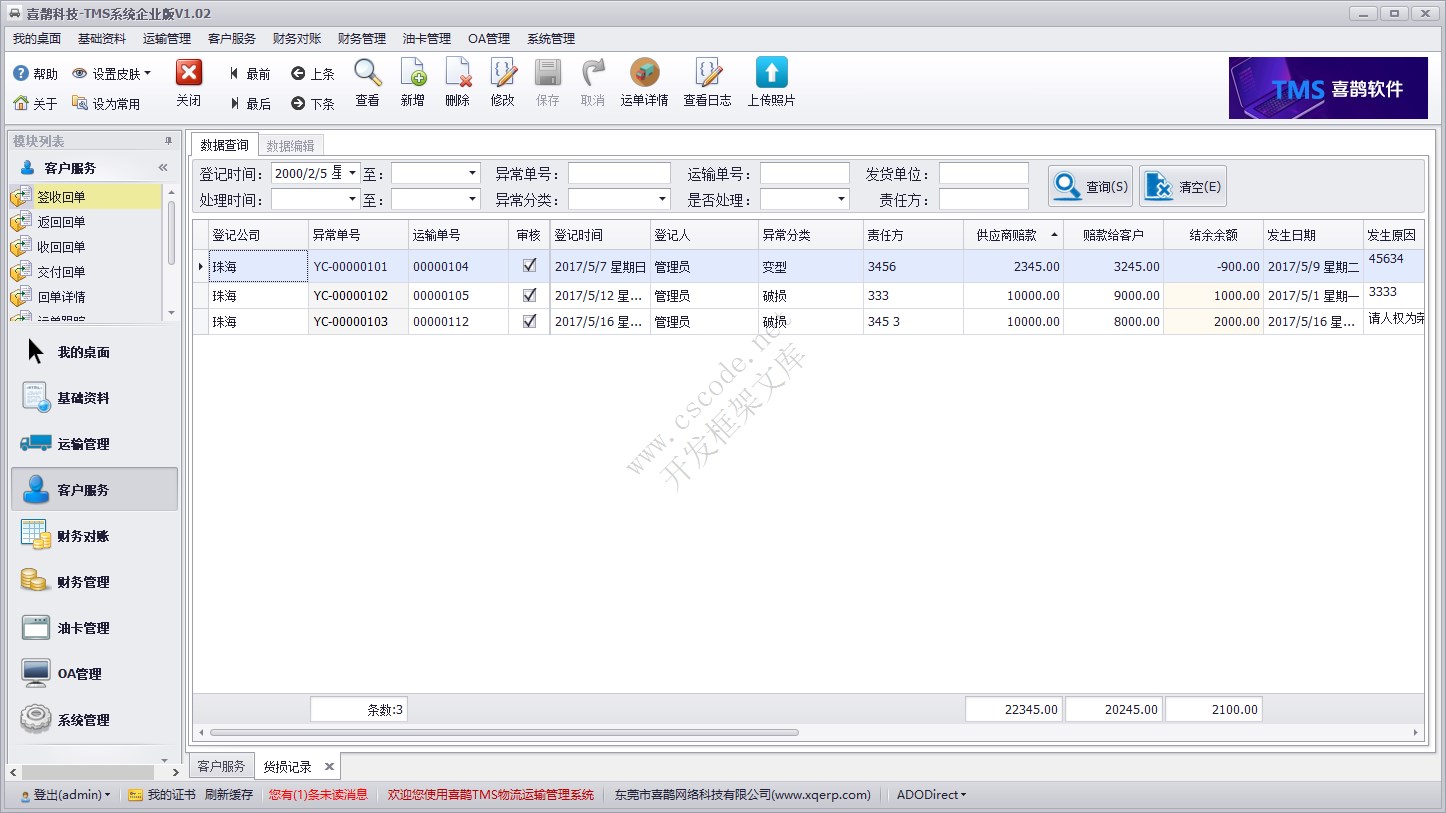Click the 查询(S) search button
Viewport: 1446px width, 813px height.
tap(1090, 186)
